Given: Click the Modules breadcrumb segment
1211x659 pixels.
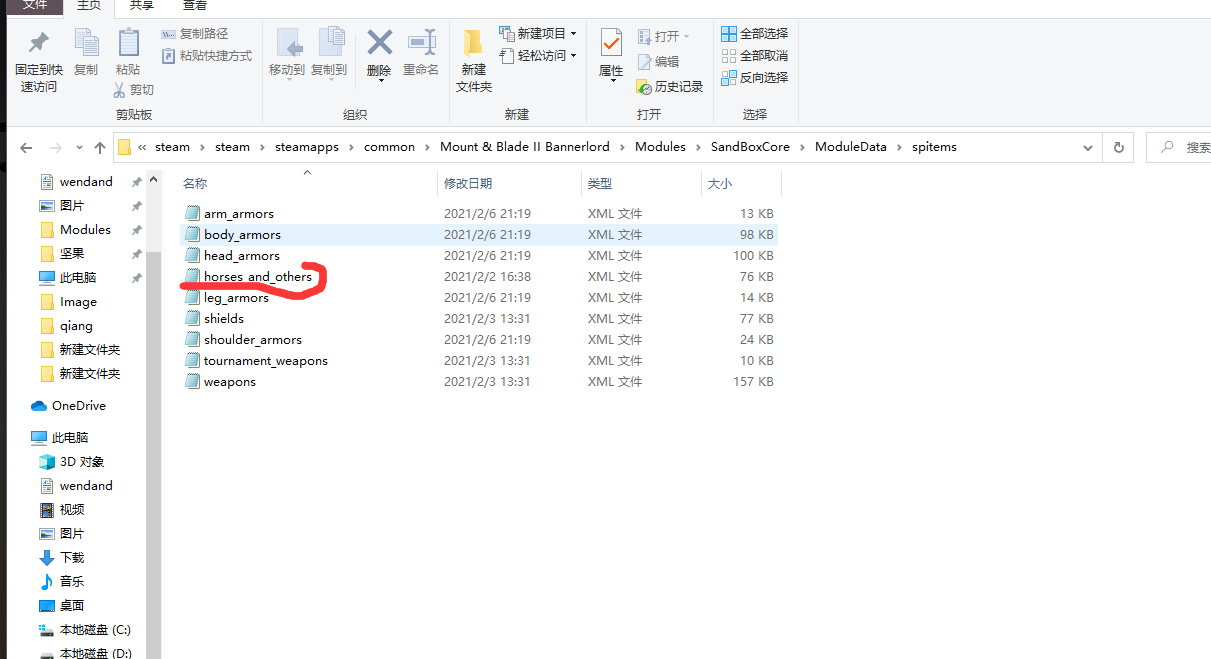Looking at the screenshot, I should pos(660,147).
